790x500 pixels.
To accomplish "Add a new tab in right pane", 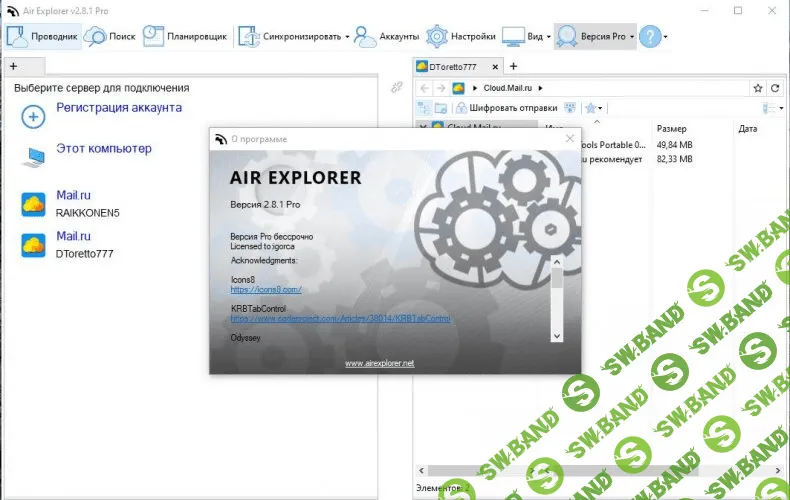I will 513,66.
